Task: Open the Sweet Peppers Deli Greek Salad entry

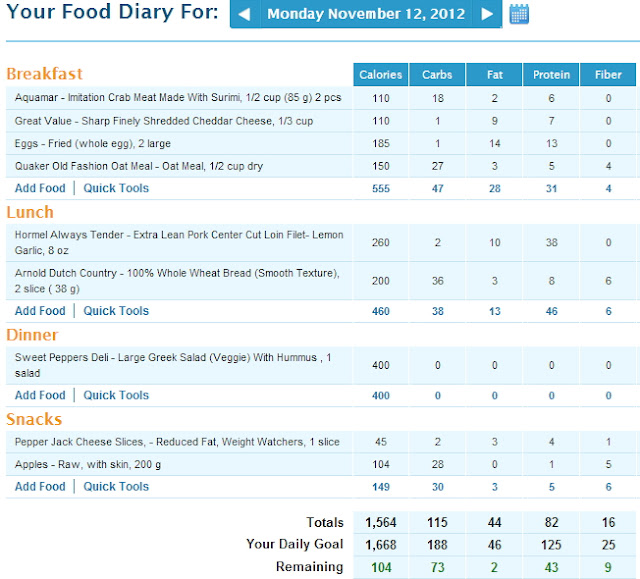Action: 173,365
